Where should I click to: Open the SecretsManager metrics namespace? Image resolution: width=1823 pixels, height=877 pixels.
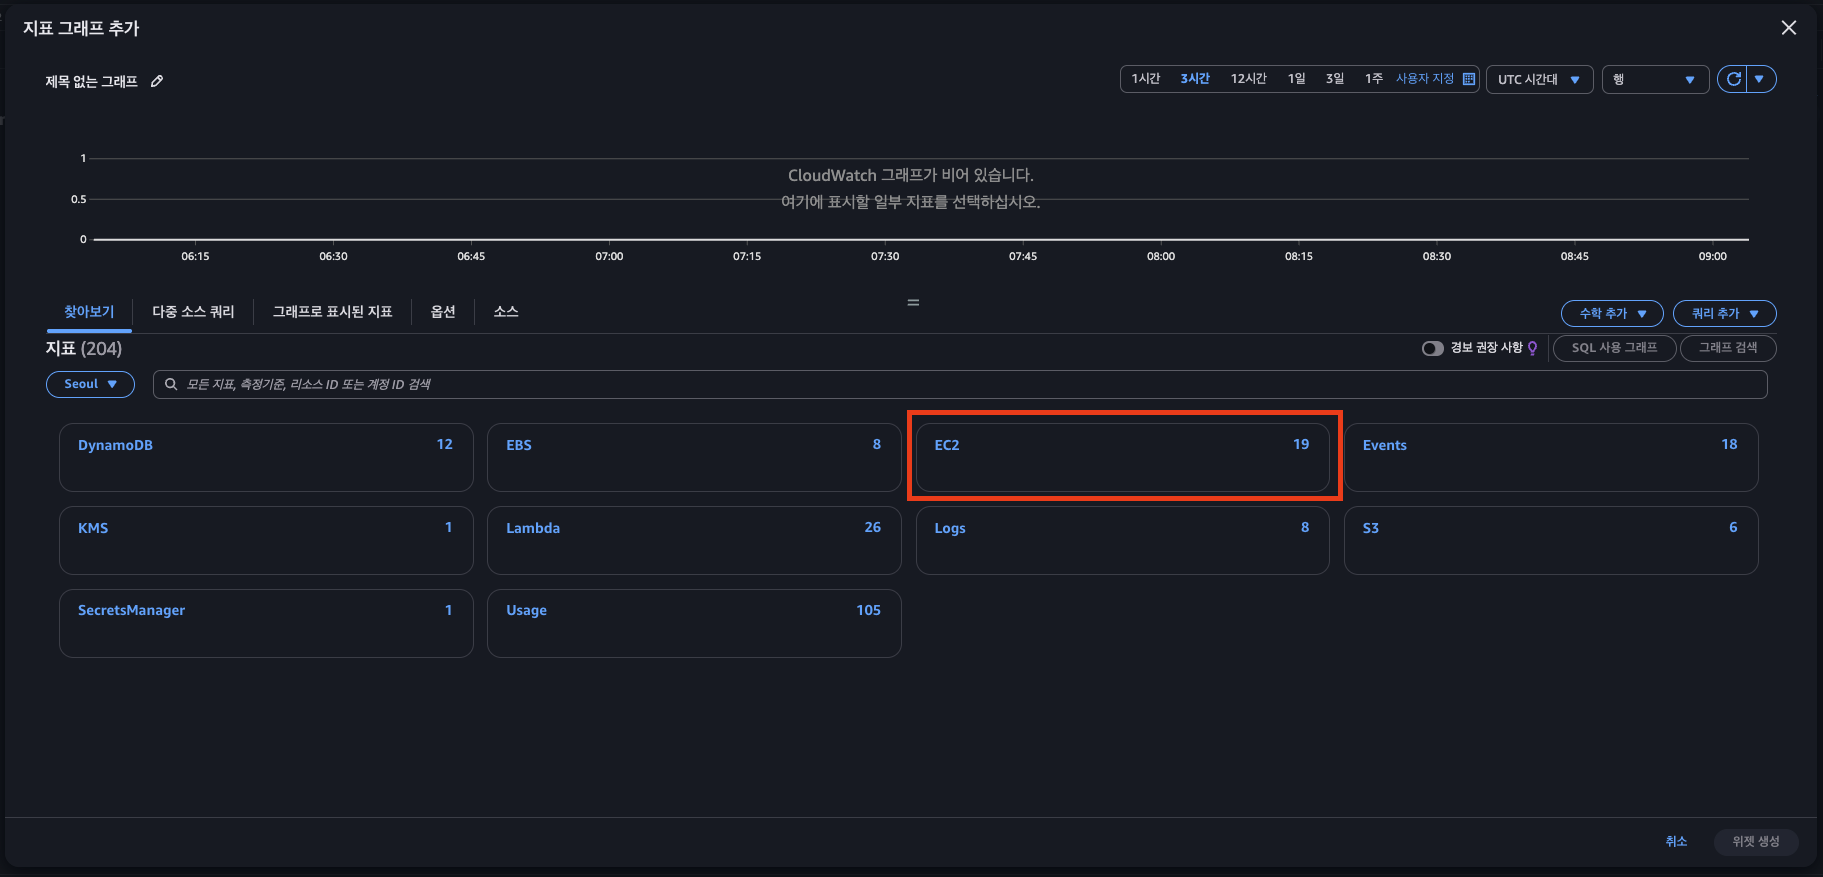[x=266, y=623]
